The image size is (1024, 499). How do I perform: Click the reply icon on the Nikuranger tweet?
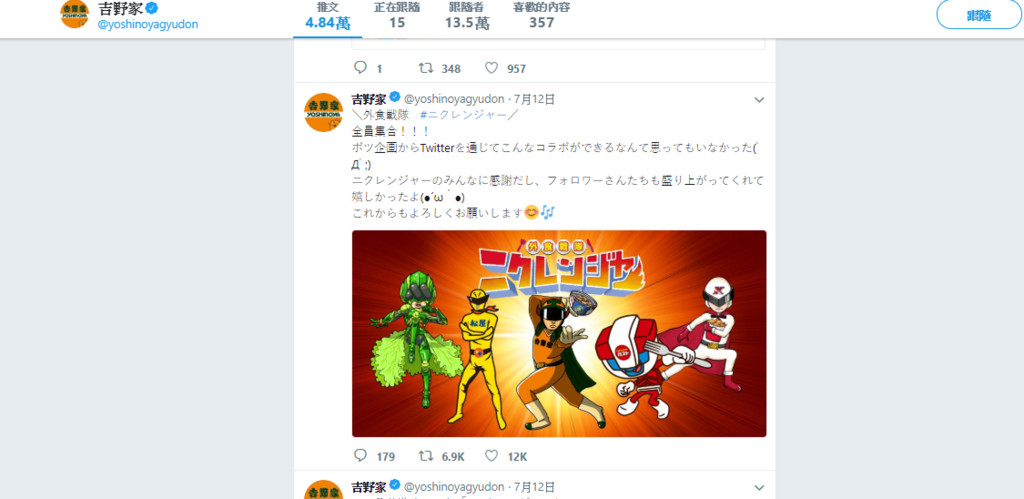click(360, 456)
